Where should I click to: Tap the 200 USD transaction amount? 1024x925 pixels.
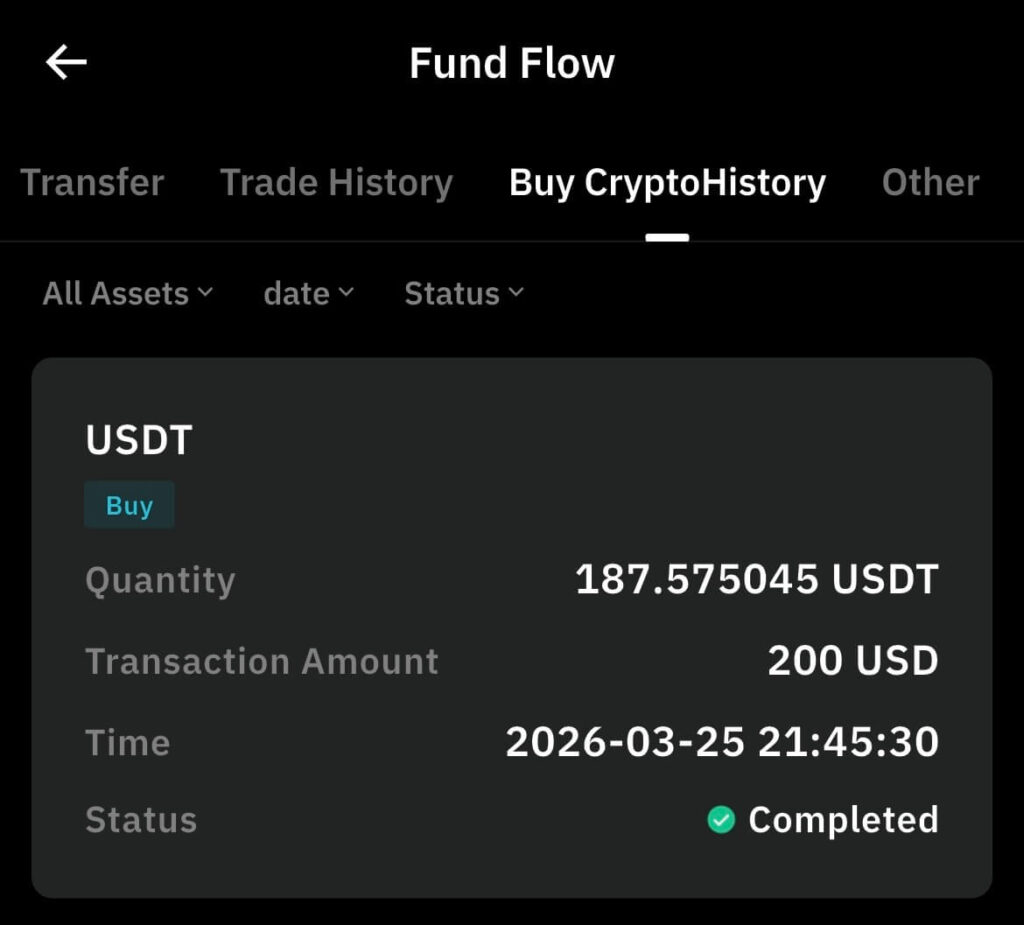click(852, 661)
